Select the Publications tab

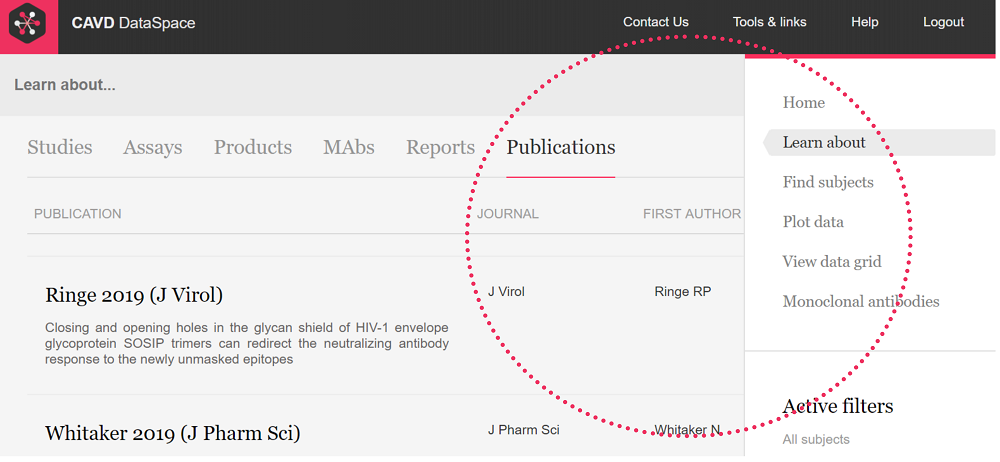click(x=561, y=147)
